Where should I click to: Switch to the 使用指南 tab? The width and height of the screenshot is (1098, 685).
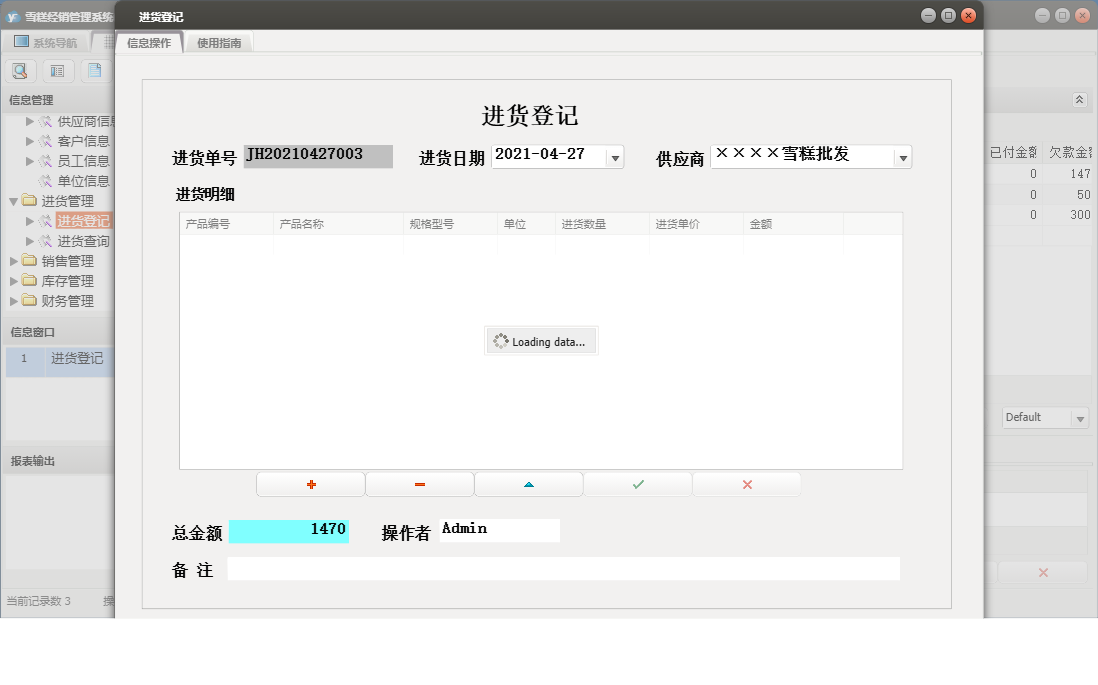218,43
